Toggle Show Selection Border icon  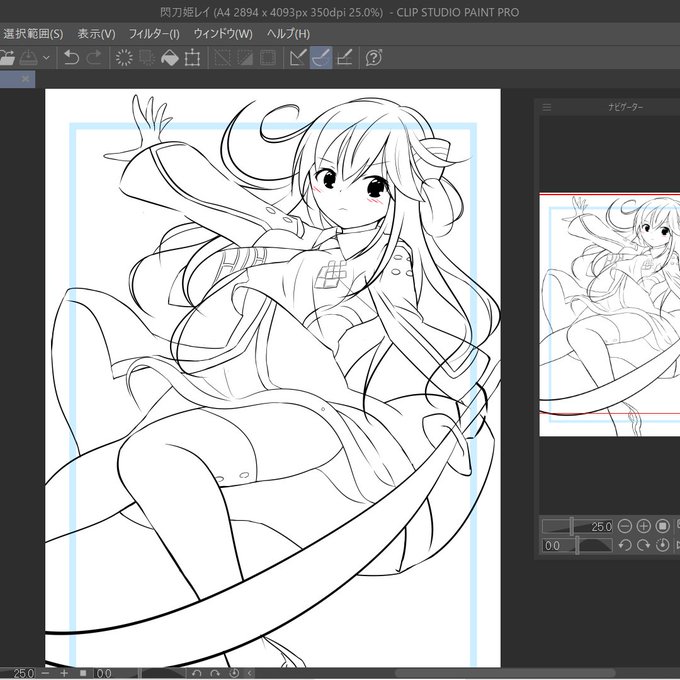click(268, 58)
